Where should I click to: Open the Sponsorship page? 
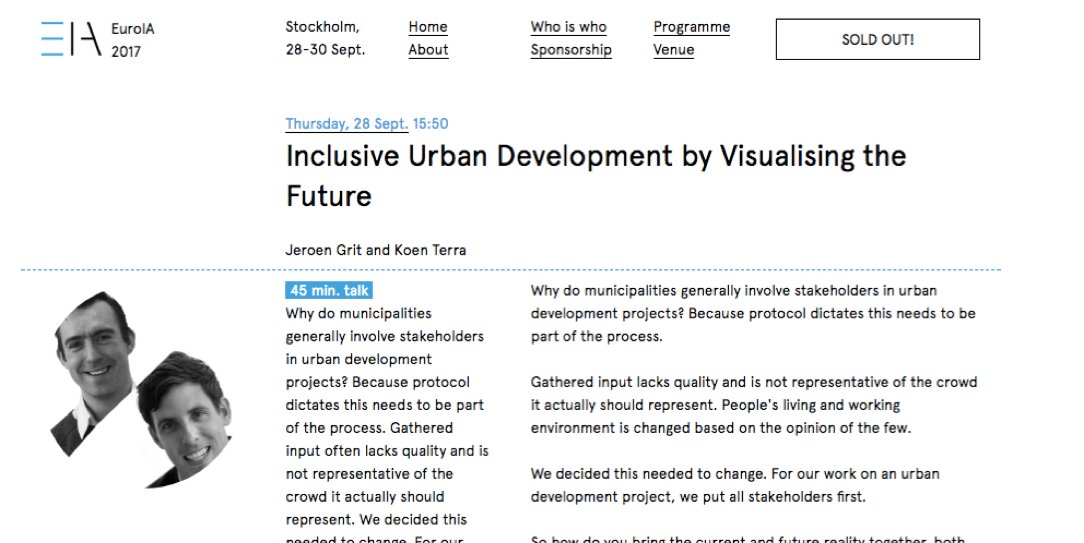571,50
